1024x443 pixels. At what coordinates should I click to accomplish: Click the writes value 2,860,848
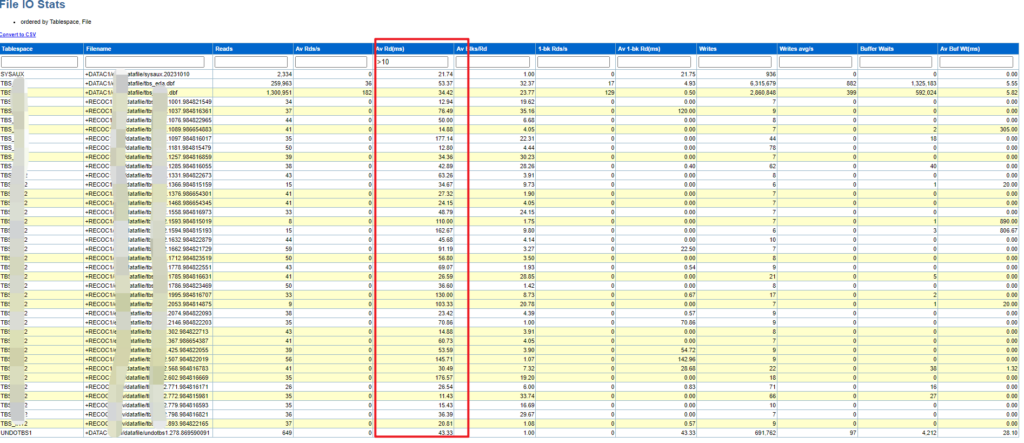point(761,93)
